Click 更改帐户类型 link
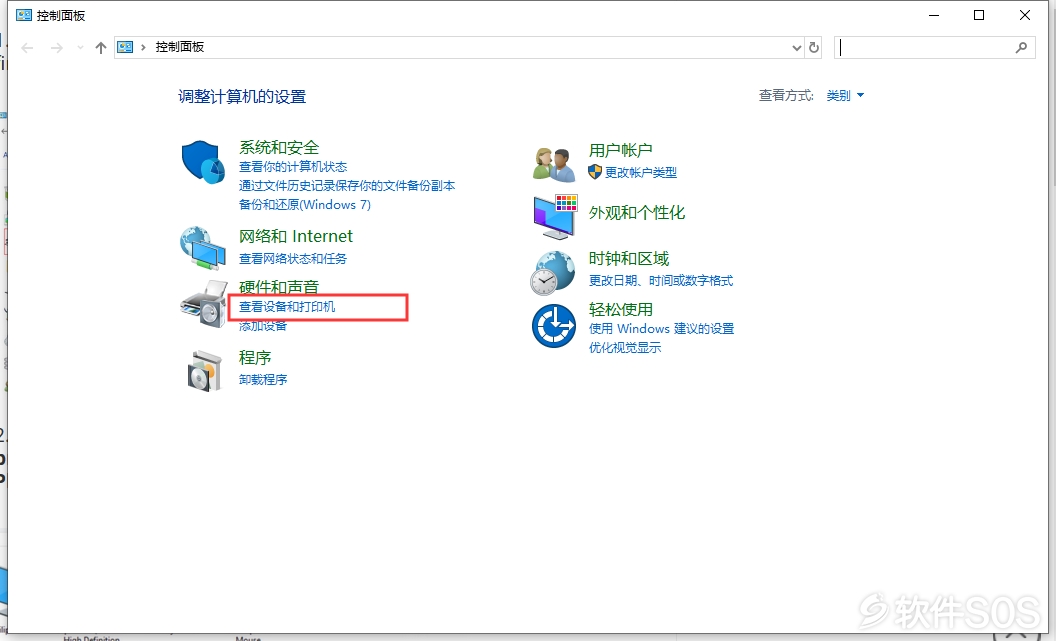 point(640,172)
